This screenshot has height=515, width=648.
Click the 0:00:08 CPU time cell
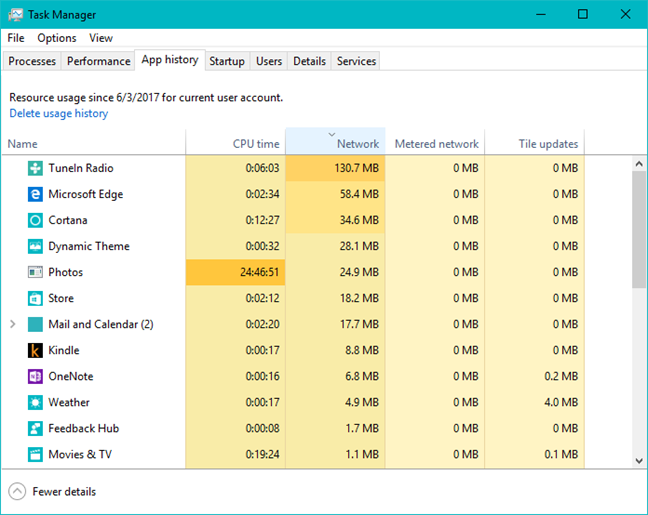pos(236,429)
